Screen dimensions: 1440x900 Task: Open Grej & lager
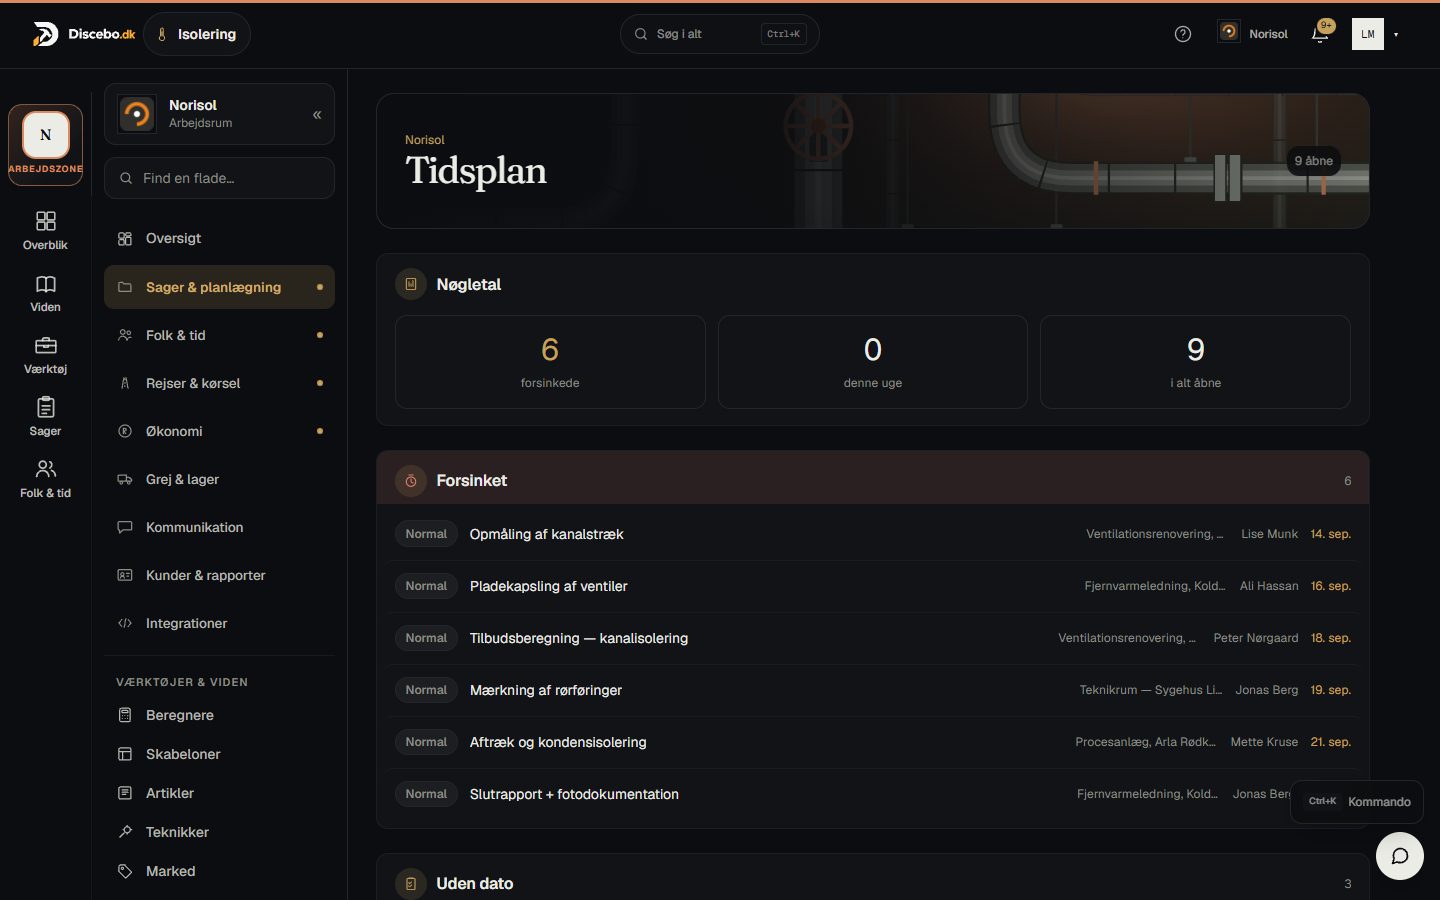pos(219,479)
